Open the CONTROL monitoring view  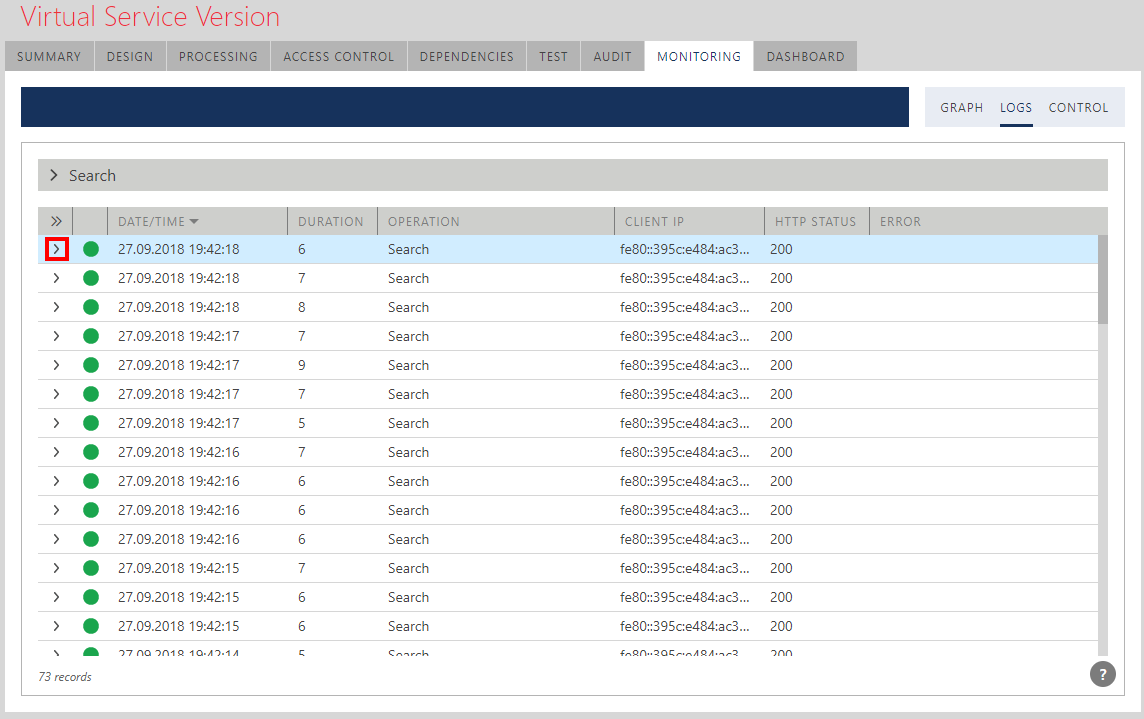(x=1078, y=107)
